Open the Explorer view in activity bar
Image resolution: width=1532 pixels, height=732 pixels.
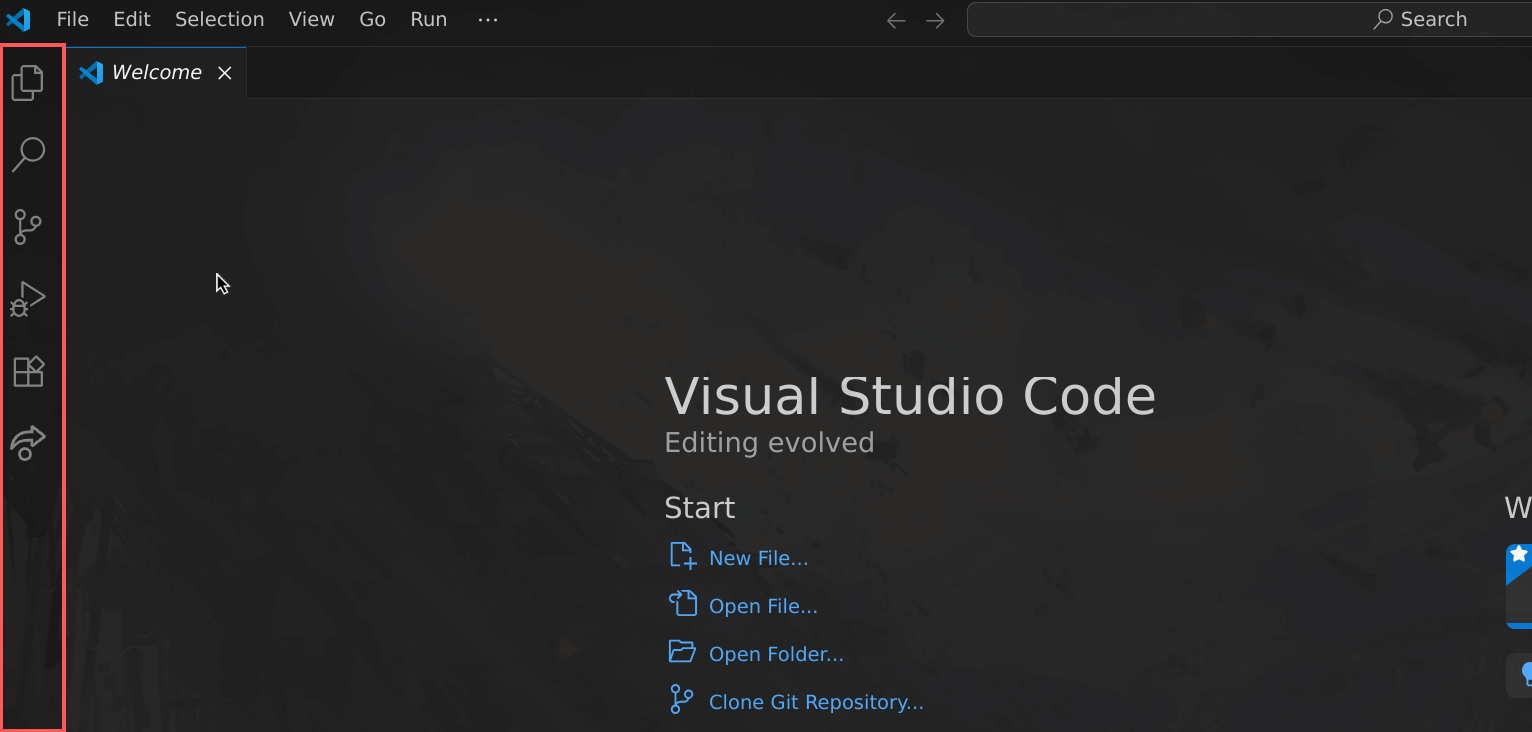[28, 82]
